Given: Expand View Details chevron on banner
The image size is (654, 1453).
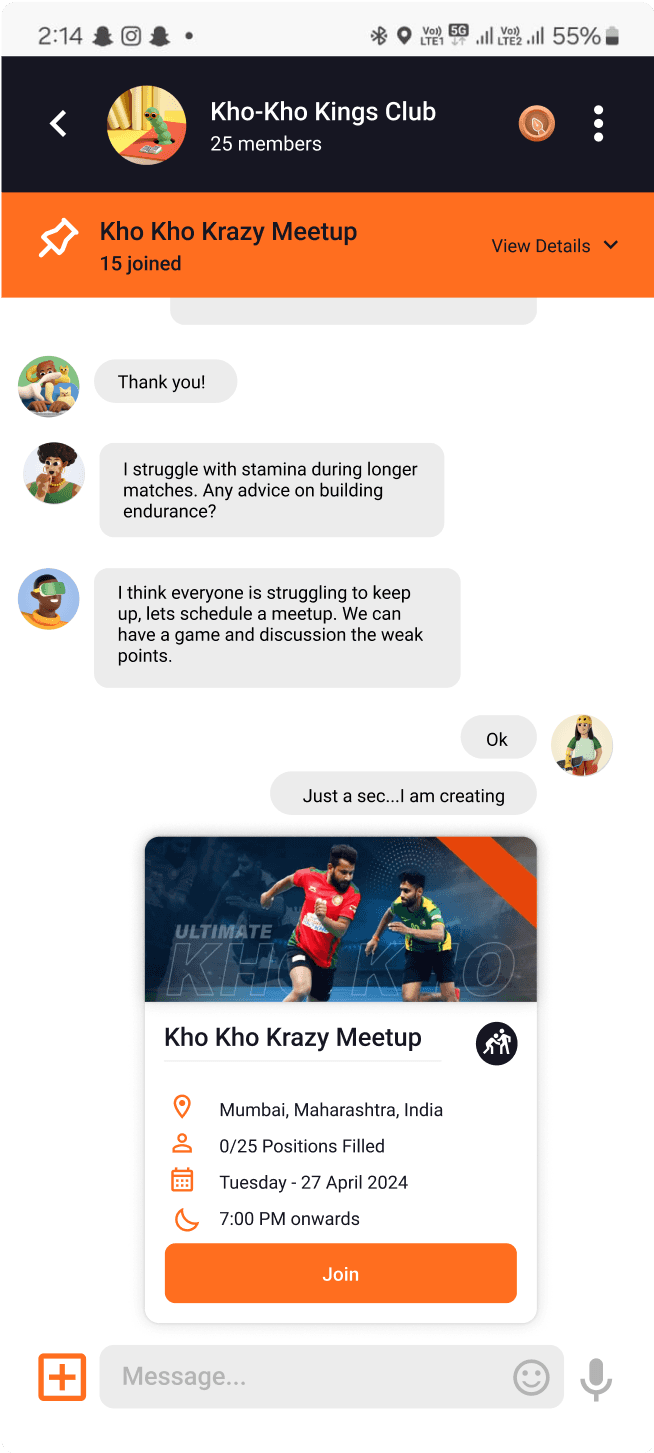Looking at the screenshot, I should 611,246.
